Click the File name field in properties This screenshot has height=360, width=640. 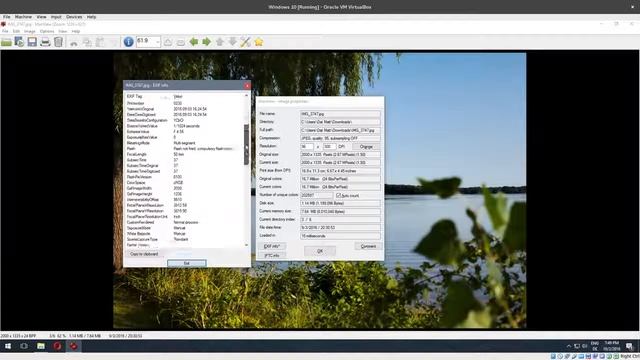(x=340, y=114)
